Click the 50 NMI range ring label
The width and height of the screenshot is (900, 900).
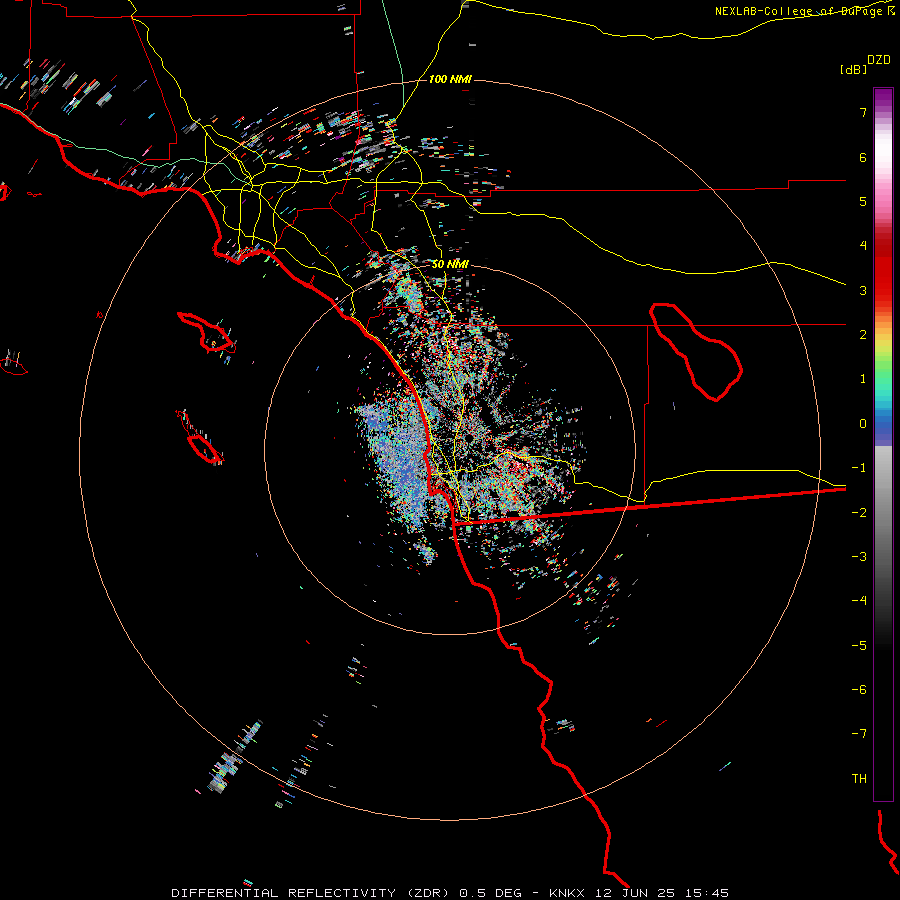point(450,264)
